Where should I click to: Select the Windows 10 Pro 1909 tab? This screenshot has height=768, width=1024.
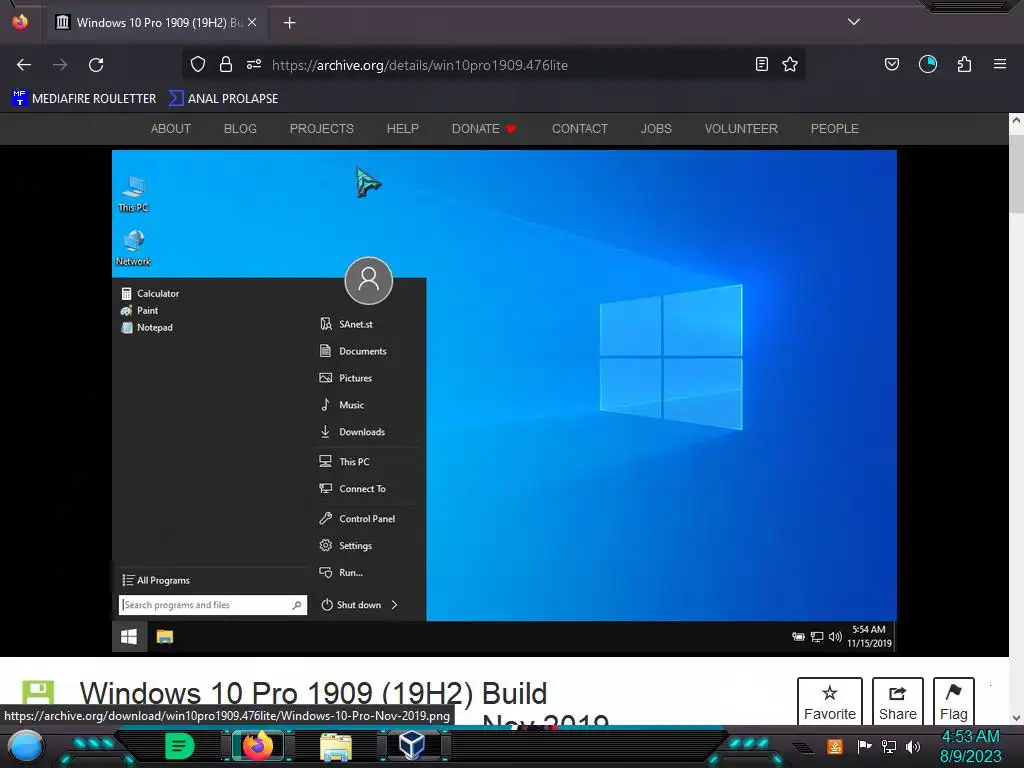(157, 23)
